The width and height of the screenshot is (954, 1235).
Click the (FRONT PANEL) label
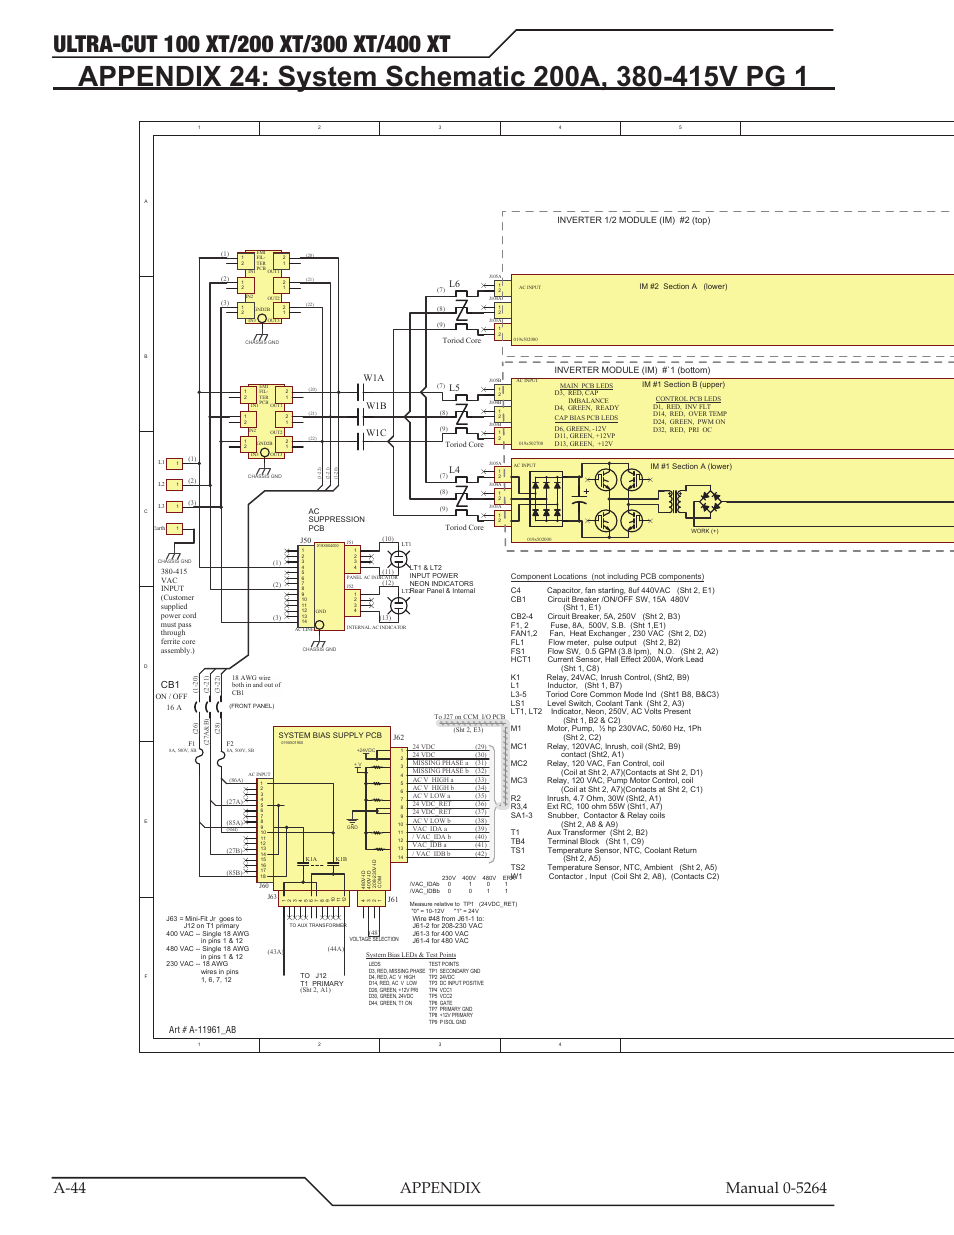(251, 706)
